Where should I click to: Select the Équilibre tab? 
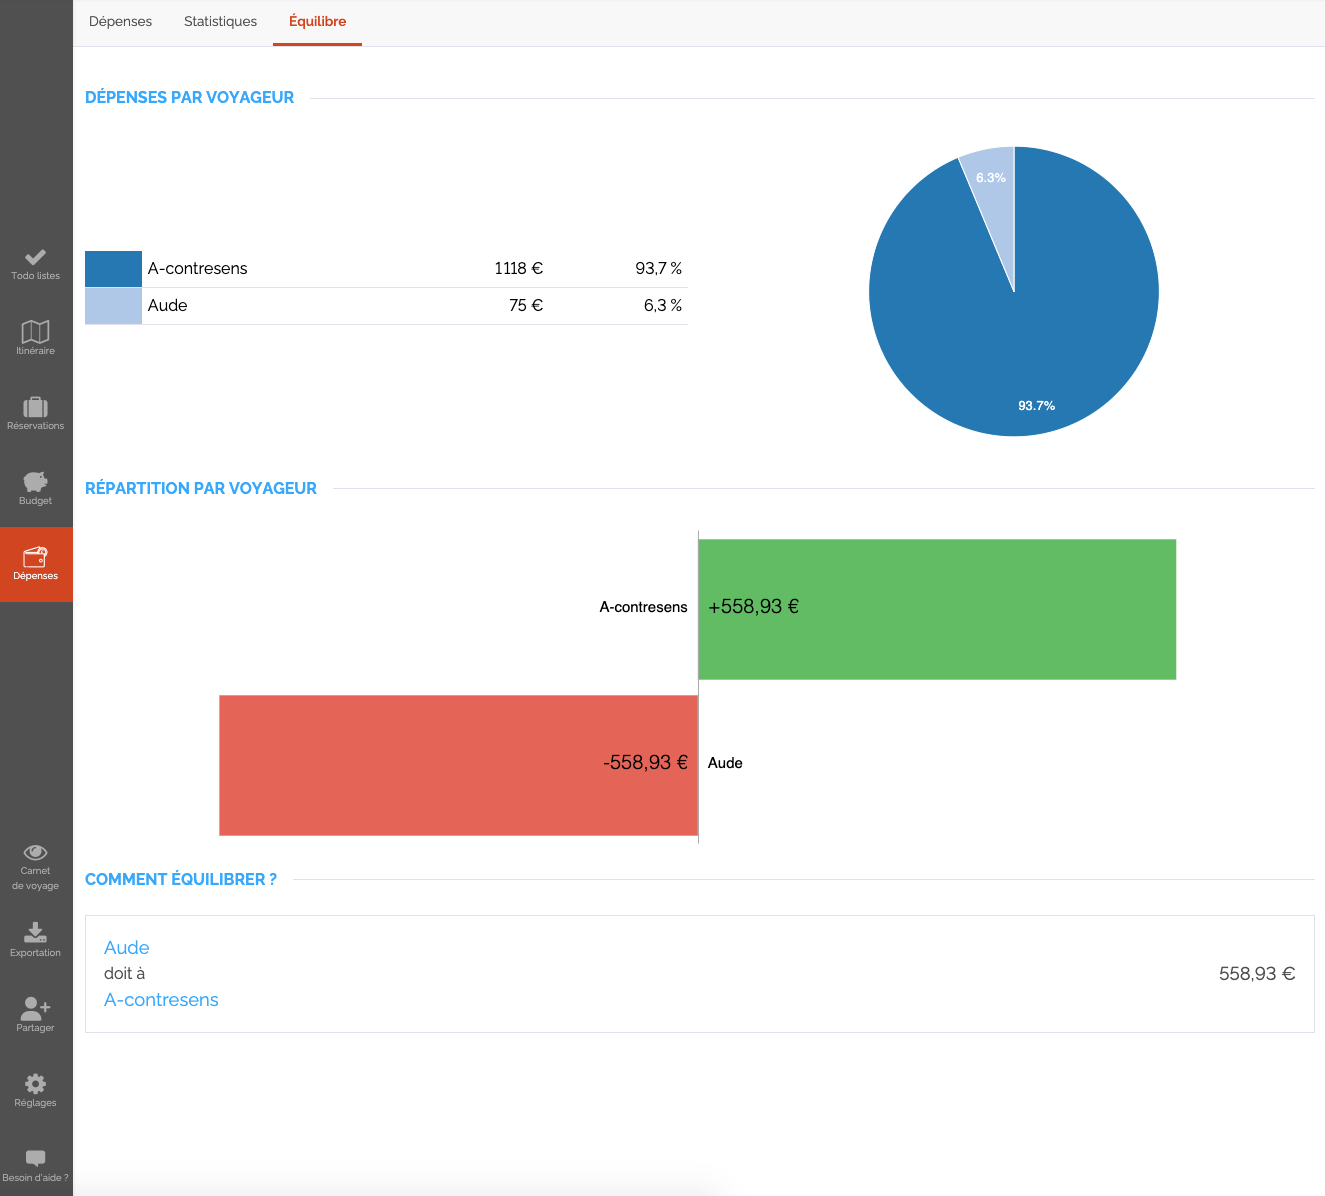pos(317,22)
